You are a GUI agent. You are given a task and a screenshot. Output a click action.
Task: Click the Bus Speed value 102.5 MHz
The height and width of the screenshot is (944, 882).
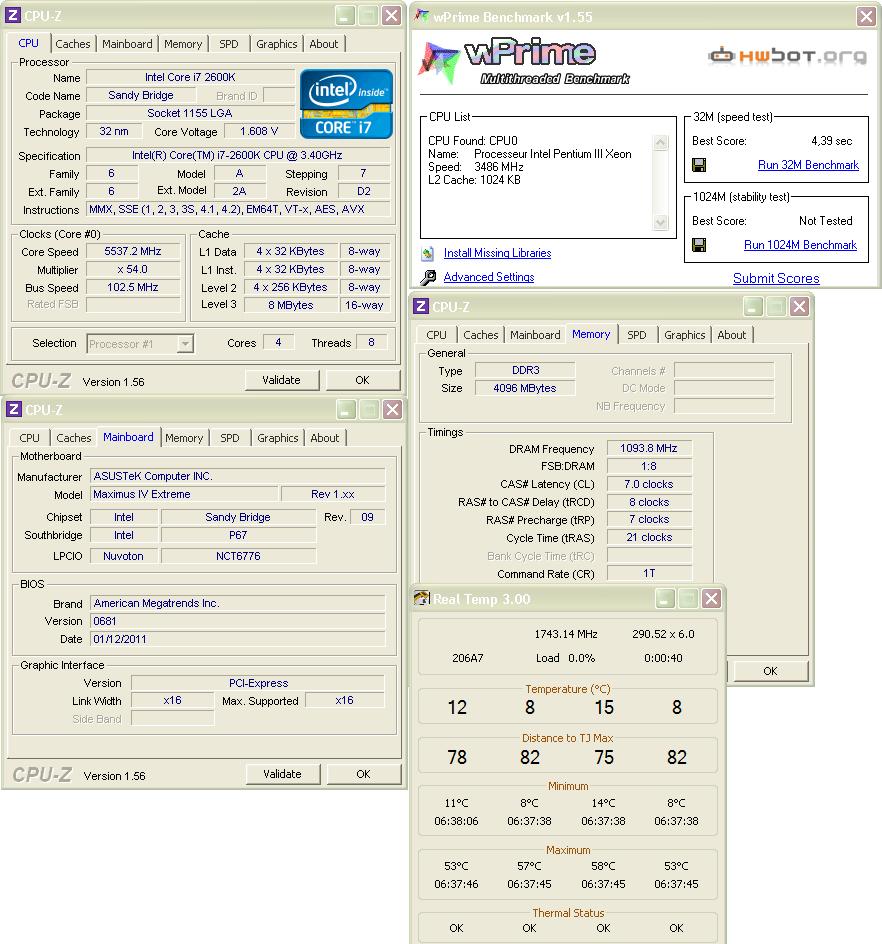pos(133,288)
